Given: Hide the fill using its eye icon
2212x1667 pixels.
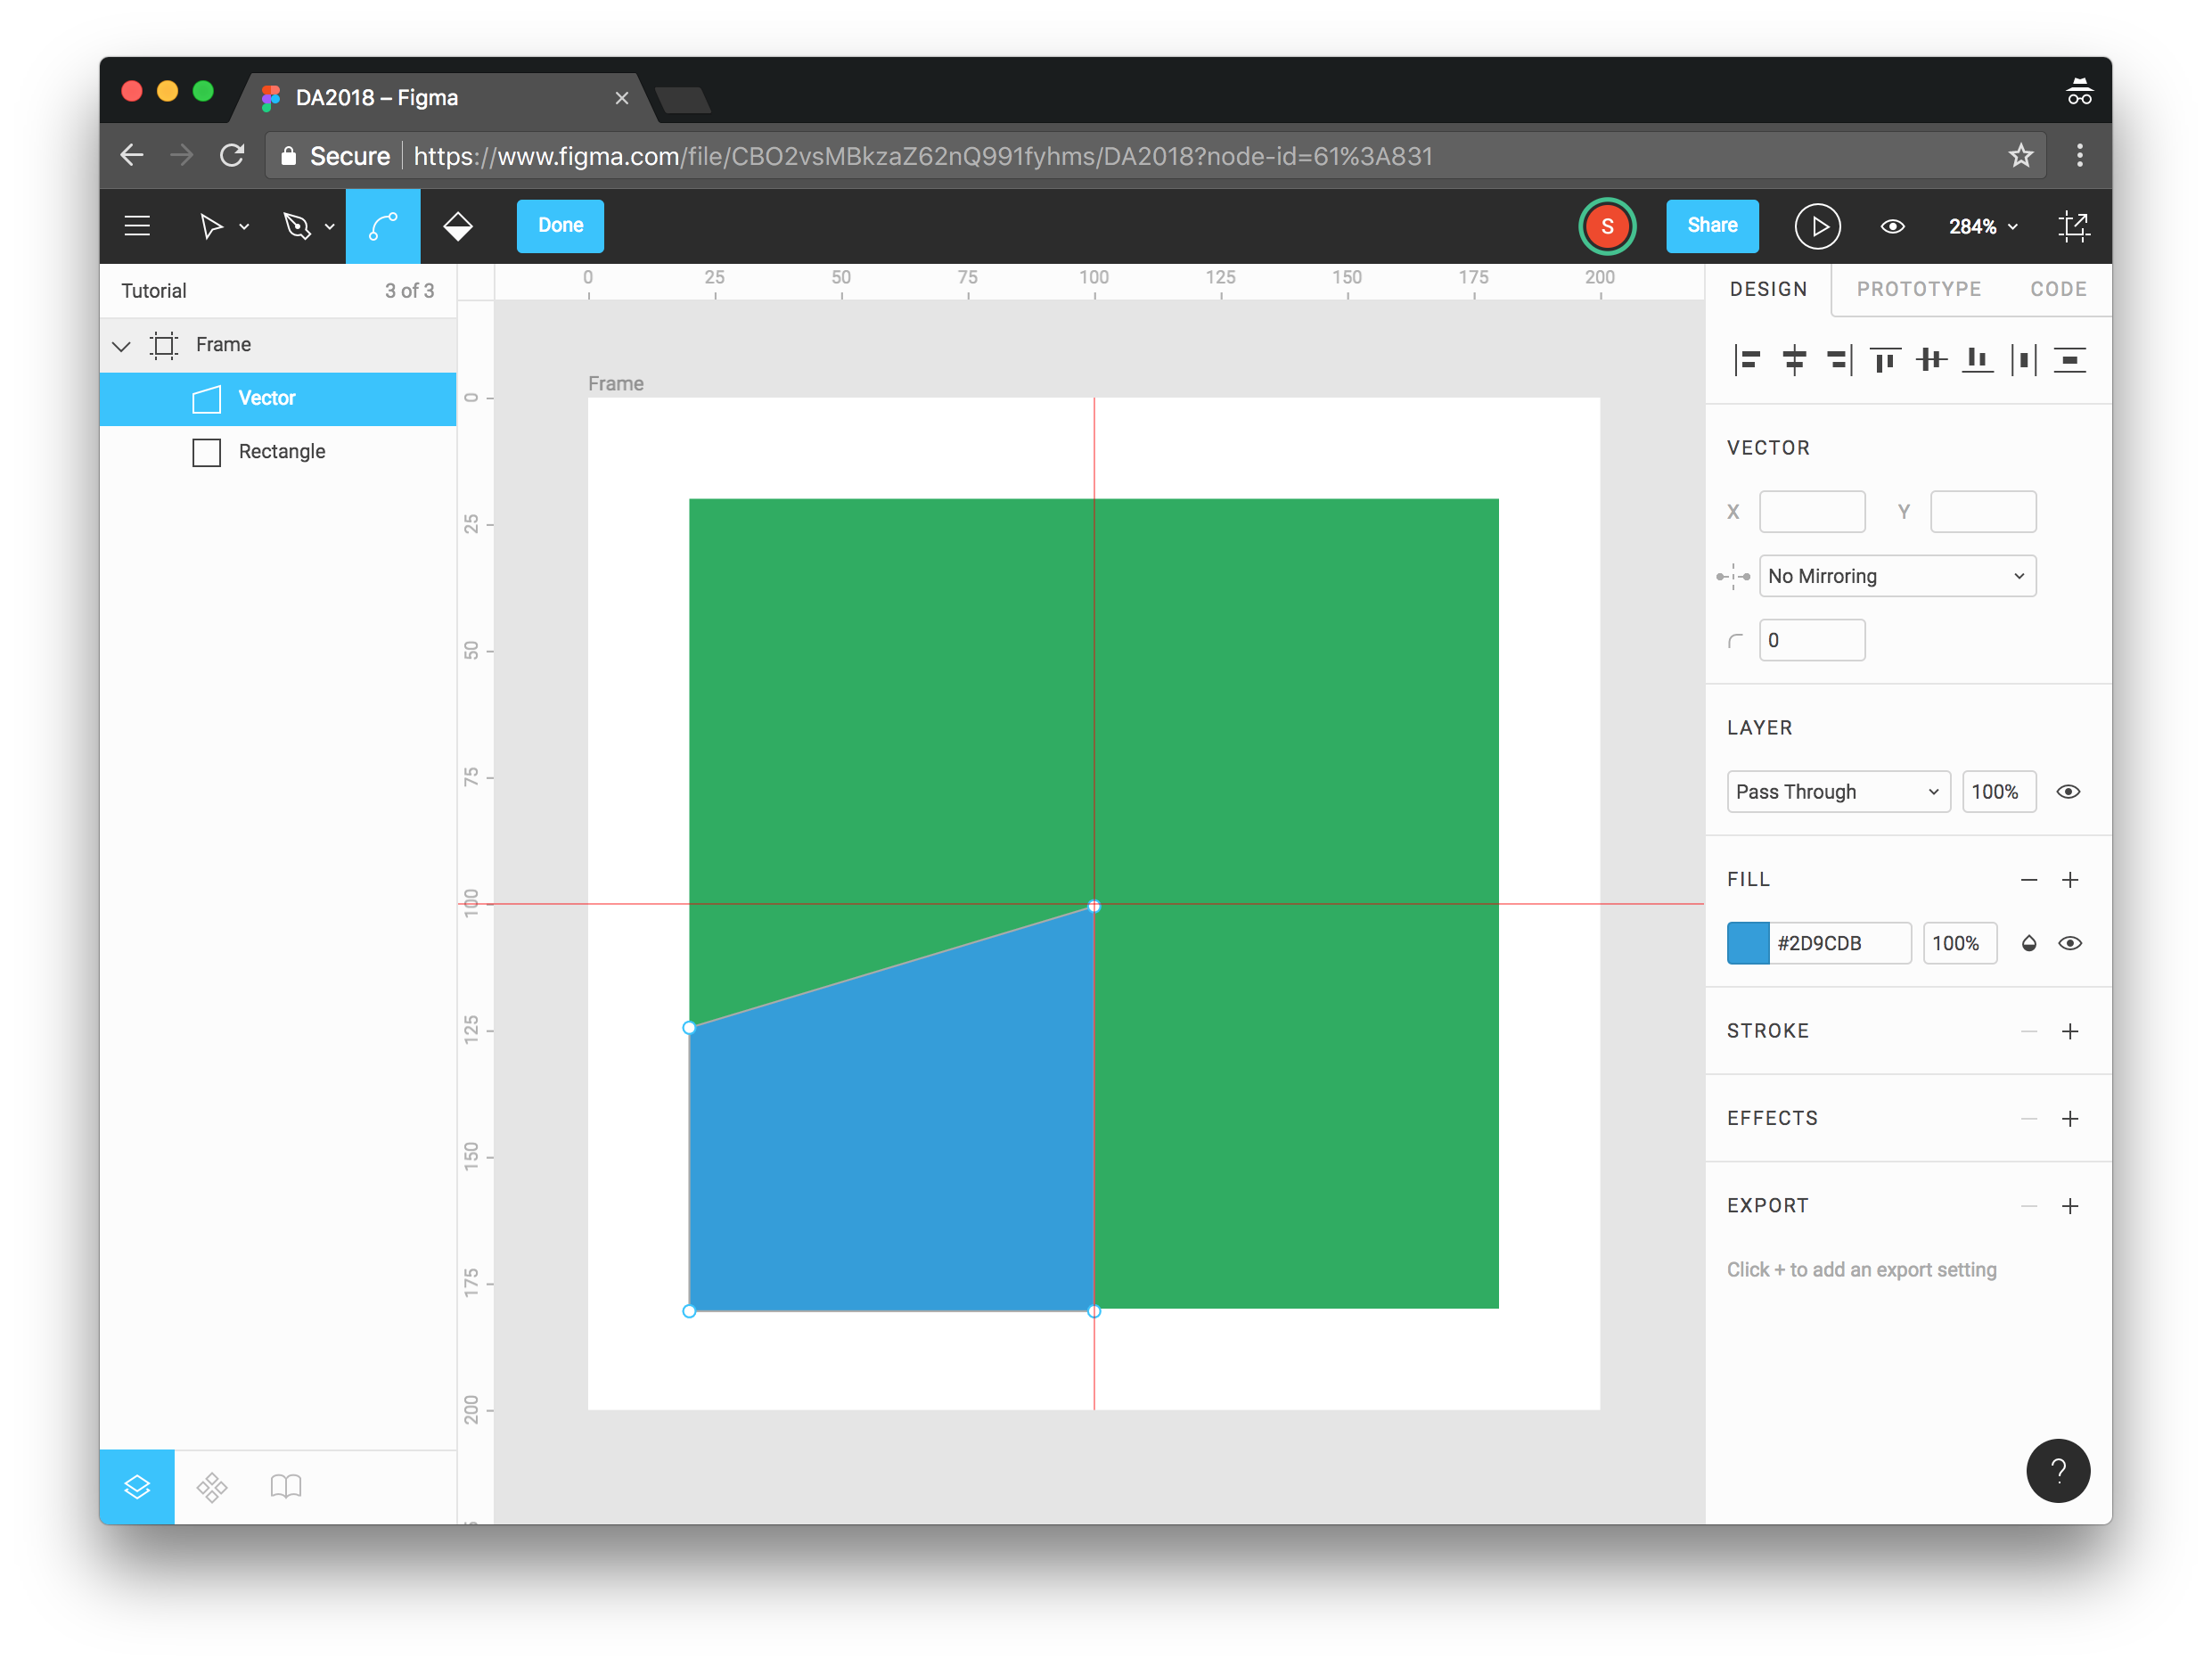Looking at the screenshot, I should click(x=2070, y=943).
